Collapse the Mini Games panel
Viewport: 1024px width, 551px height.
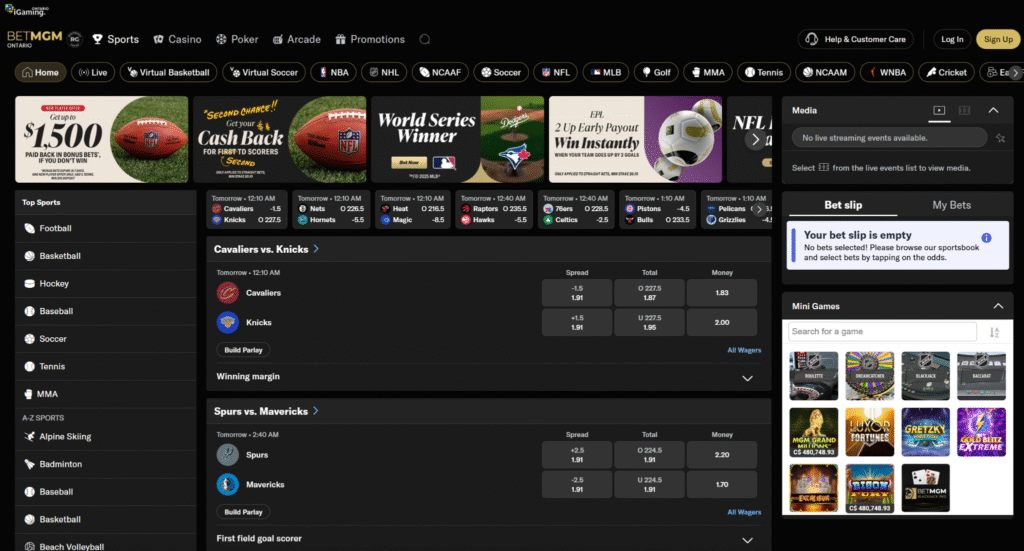click(996, 306)
